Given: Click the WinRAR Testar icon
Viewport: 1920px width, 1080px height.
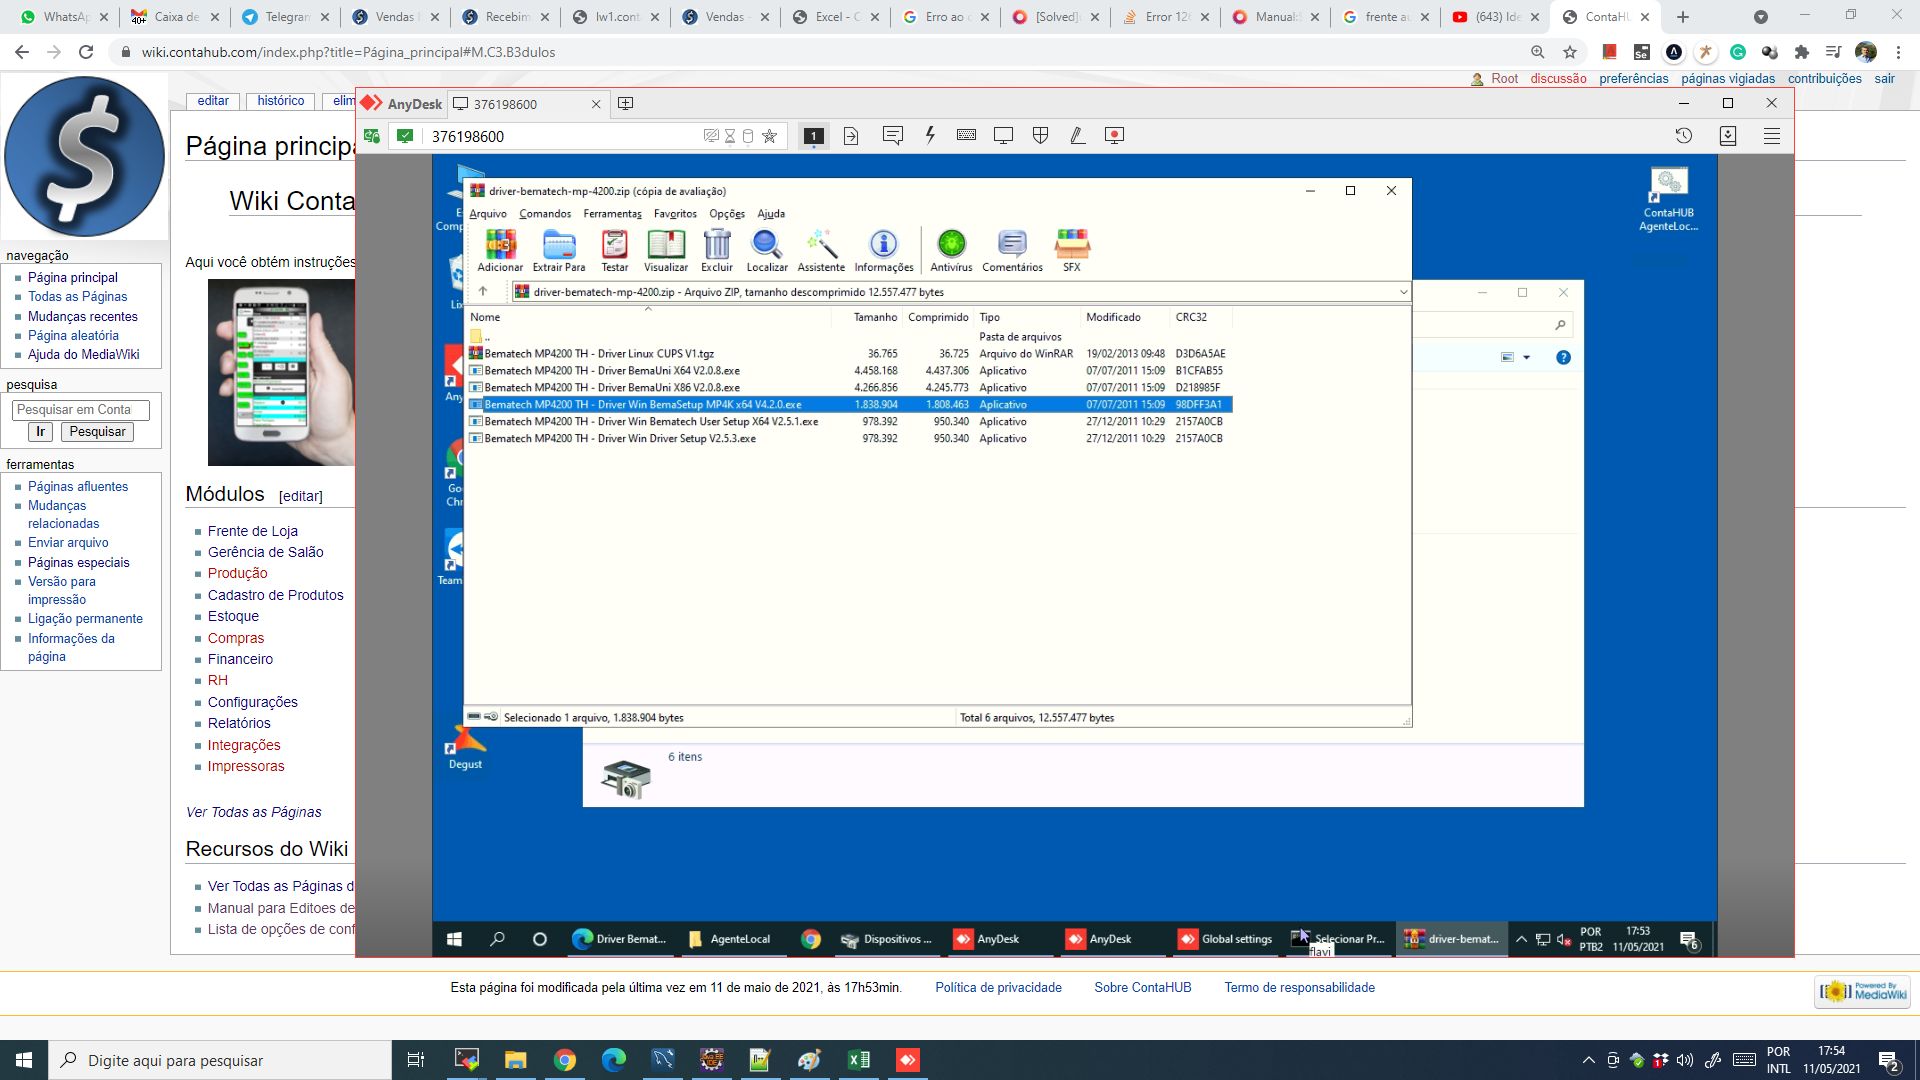Looking at the screenshot, I should [x=615, y=250].
